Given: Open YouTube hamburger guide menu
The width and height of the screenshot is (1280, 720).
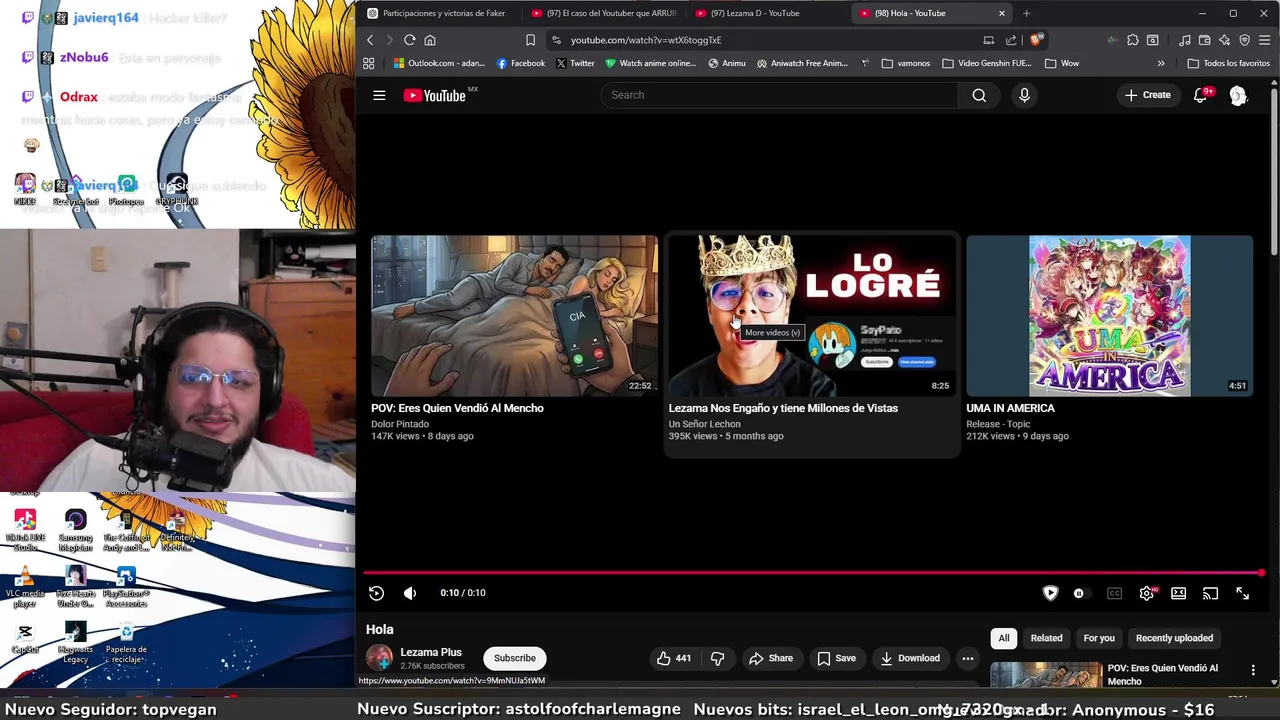Looking at the screenshot, I should click(379, 95).
